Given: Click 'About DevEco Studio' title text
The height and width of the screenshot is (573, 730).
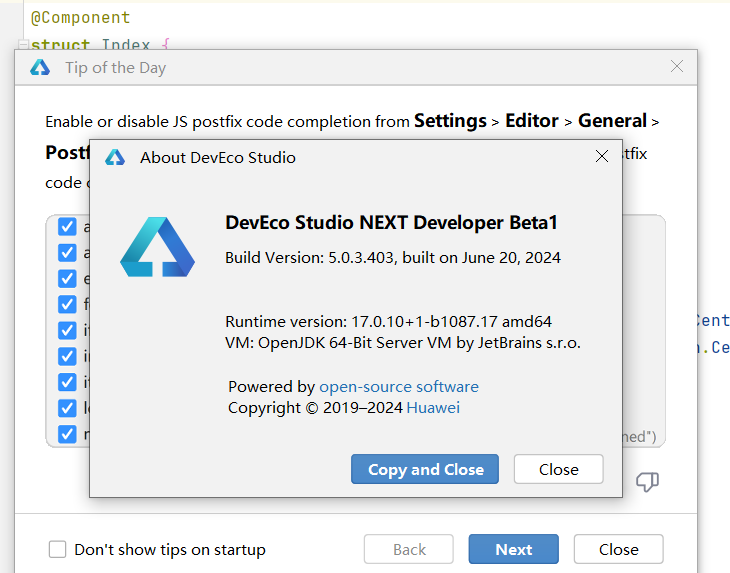Looking at the screenshot, I should (218, 157).
